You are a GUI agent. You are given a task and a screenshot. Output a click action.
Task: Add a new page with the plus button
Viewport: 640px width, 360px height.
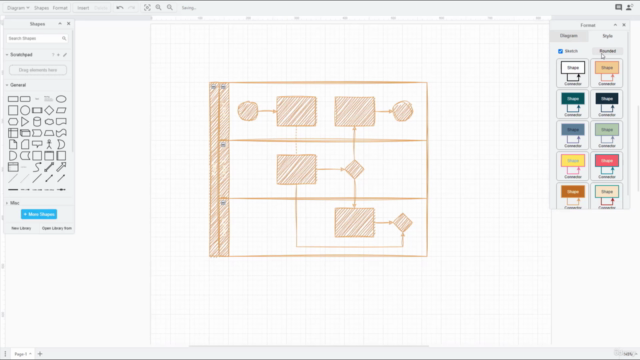pyautogui.click(x=40, y=354)
